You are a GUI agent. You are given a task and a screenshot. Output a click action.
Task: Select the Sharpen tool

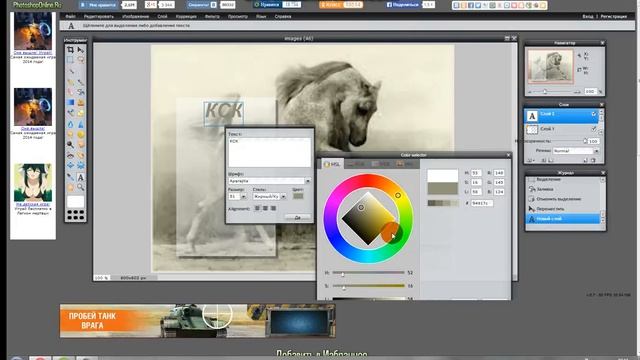(81, 124)
